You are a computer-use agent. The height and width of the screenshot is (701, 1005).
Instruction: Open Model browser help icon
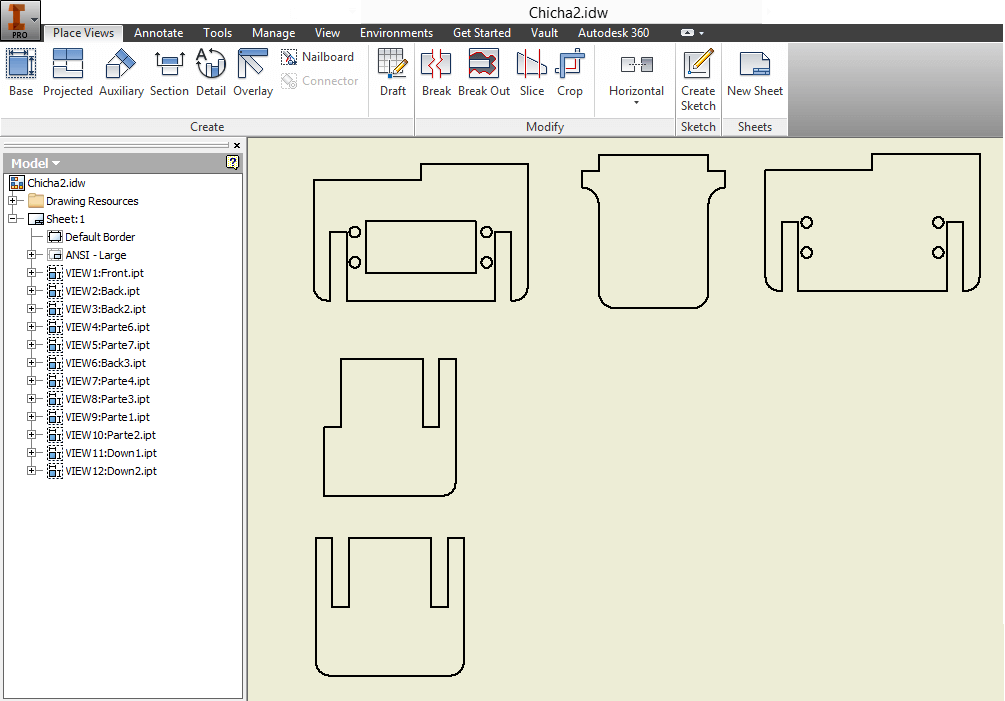233,163
